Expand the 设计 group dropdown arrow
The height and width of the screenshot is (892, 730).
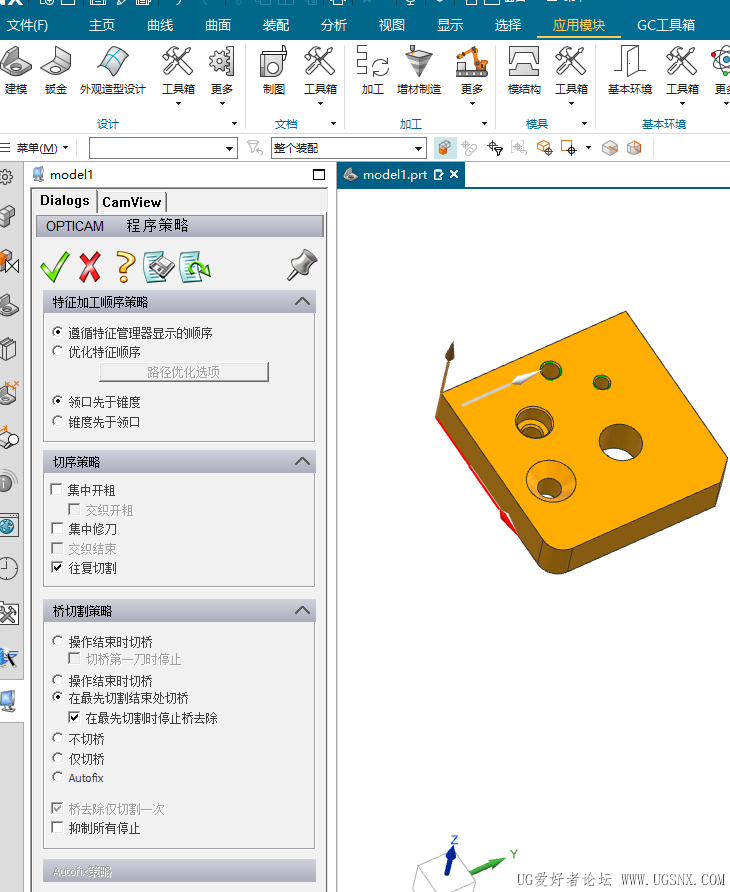click(234, 123)
